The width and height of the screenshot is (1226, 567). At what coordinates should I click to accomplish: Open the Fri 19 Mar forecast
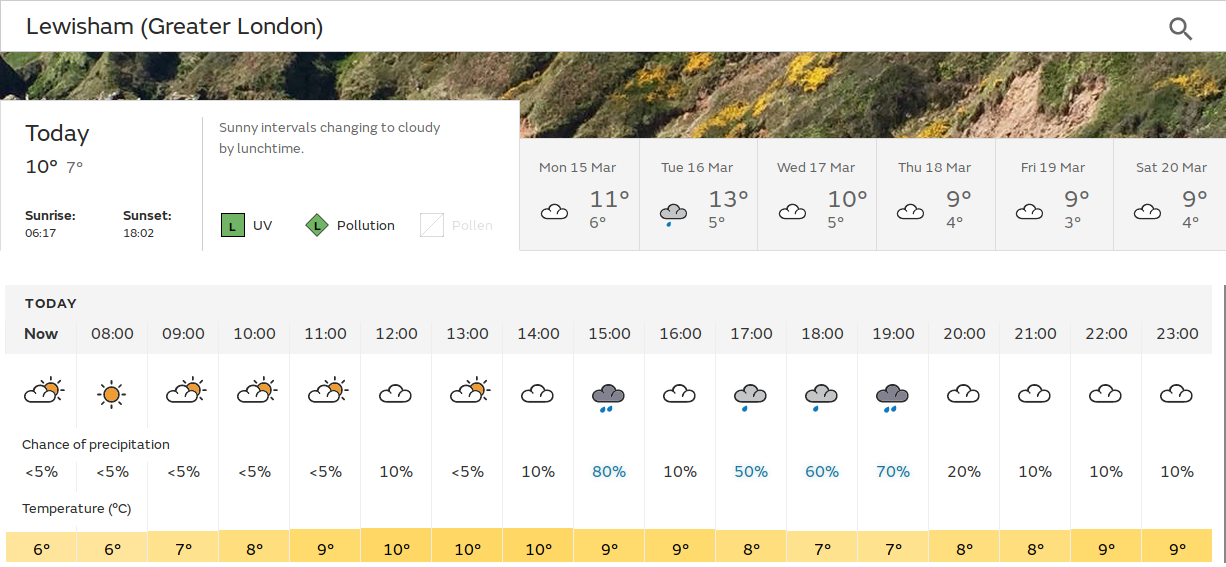(x=1054, y=195)
